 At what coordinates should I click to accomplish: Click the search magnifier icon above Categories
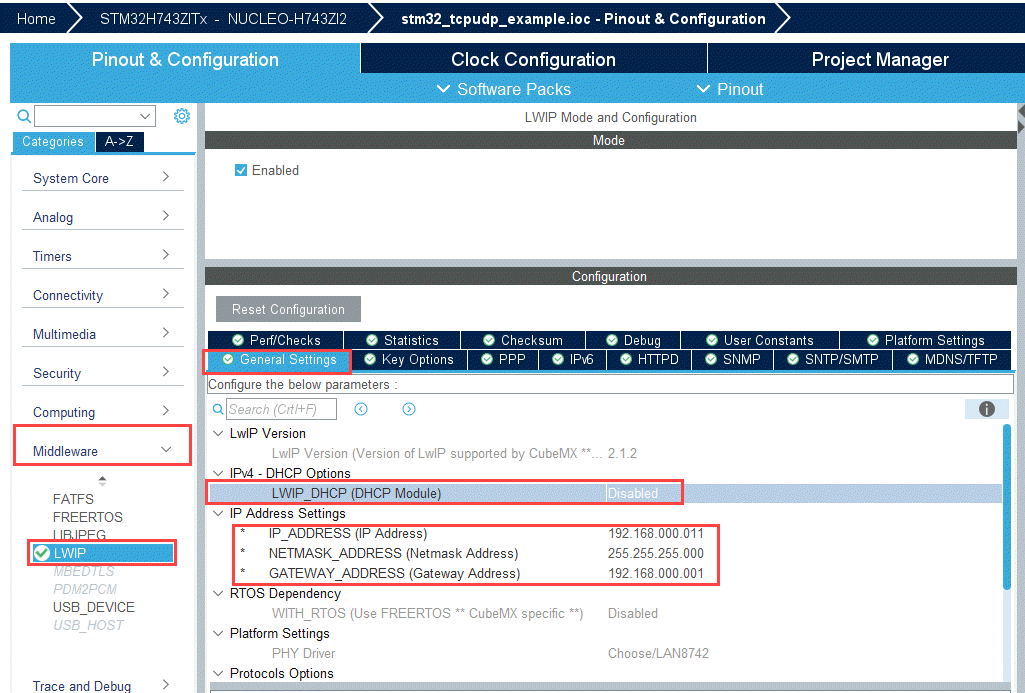coord(24,116)
